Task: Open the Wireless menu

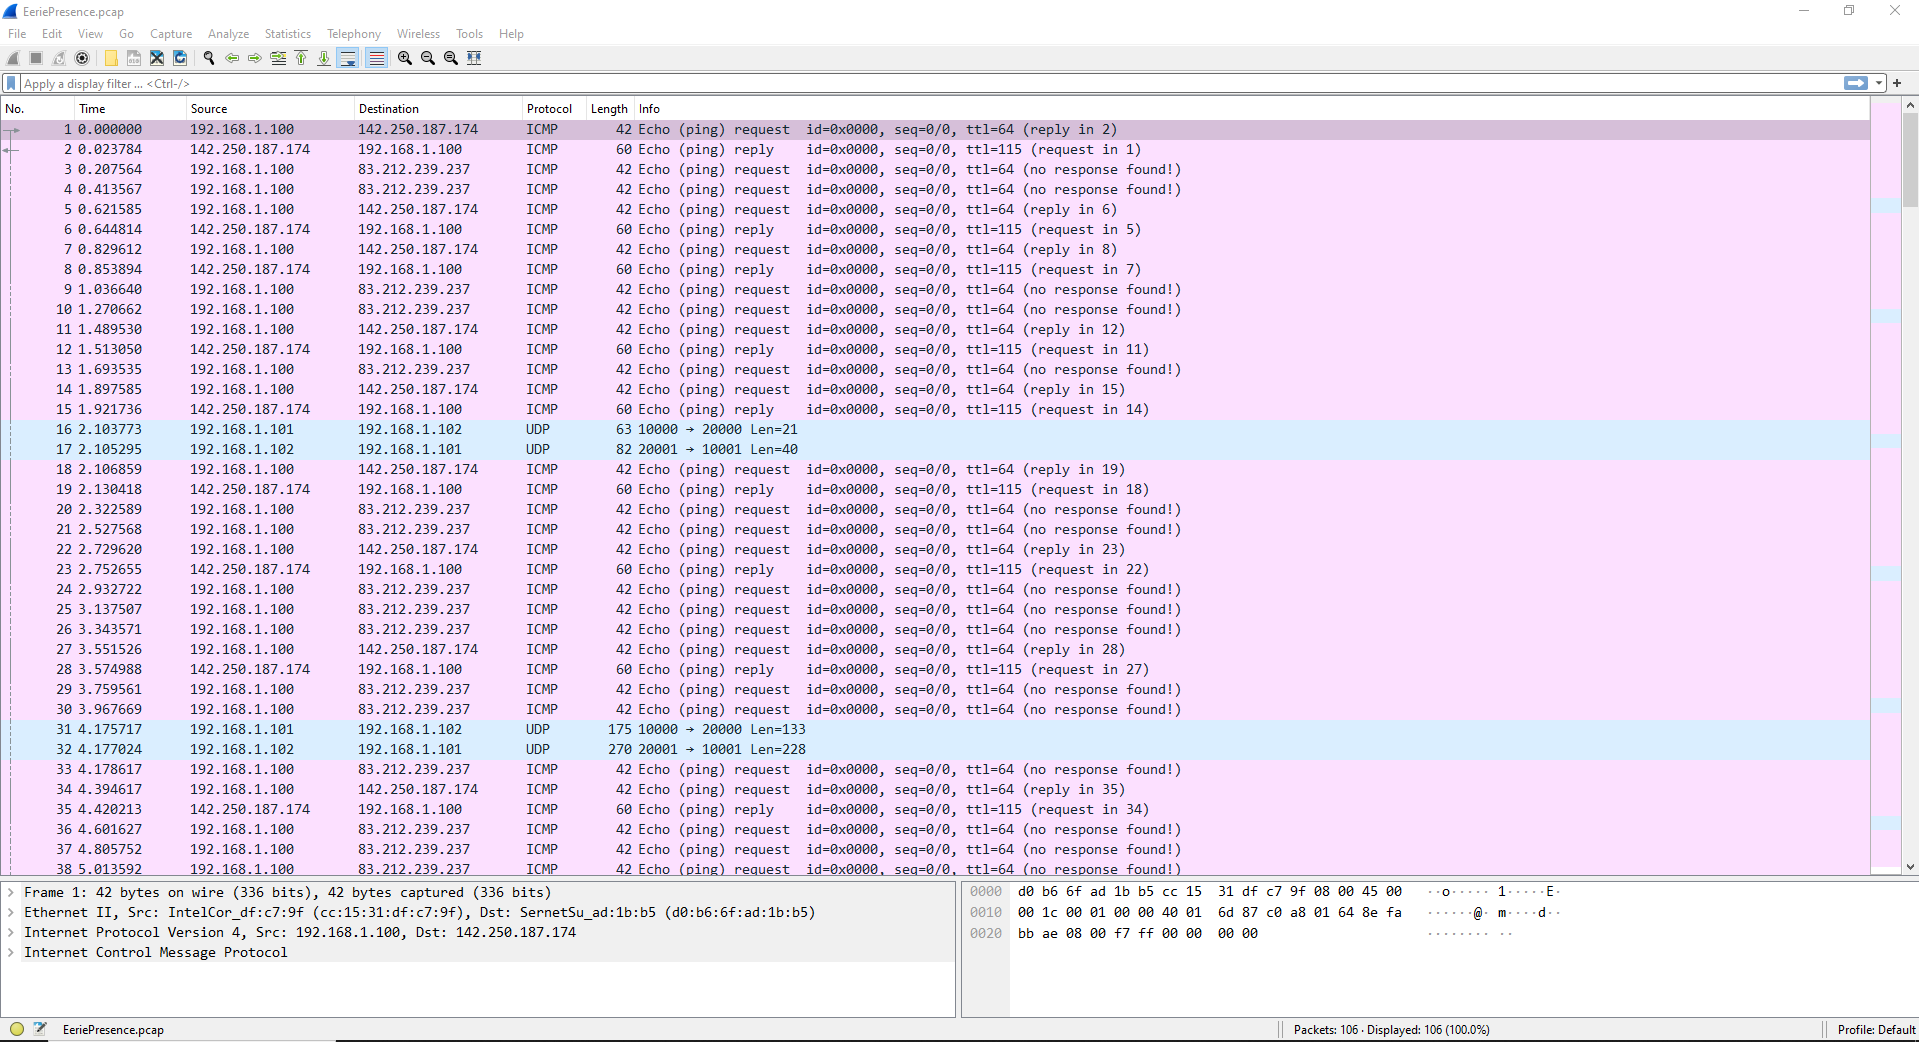Action: tap(418, 33)
